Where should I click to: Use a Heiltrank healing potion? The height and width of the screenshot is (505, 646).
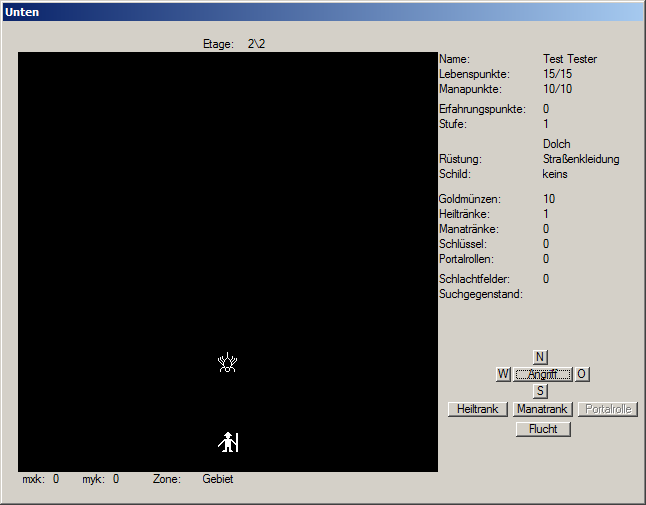pyautogui.click(x=478, y=409)
